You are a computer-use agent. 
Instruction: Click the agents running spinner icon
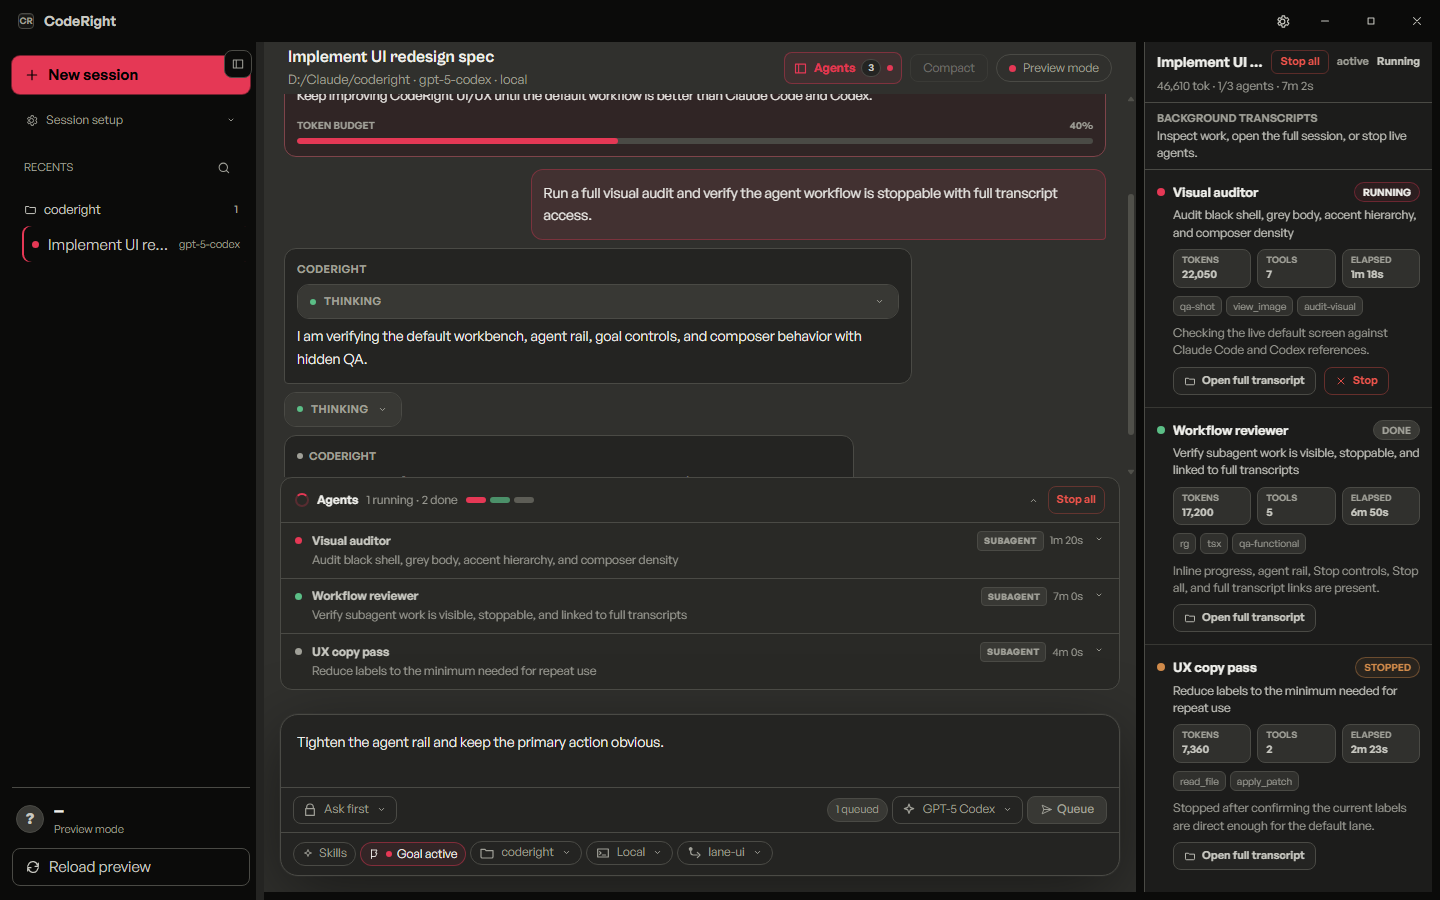pyautogui.click(x=302, y=500)
